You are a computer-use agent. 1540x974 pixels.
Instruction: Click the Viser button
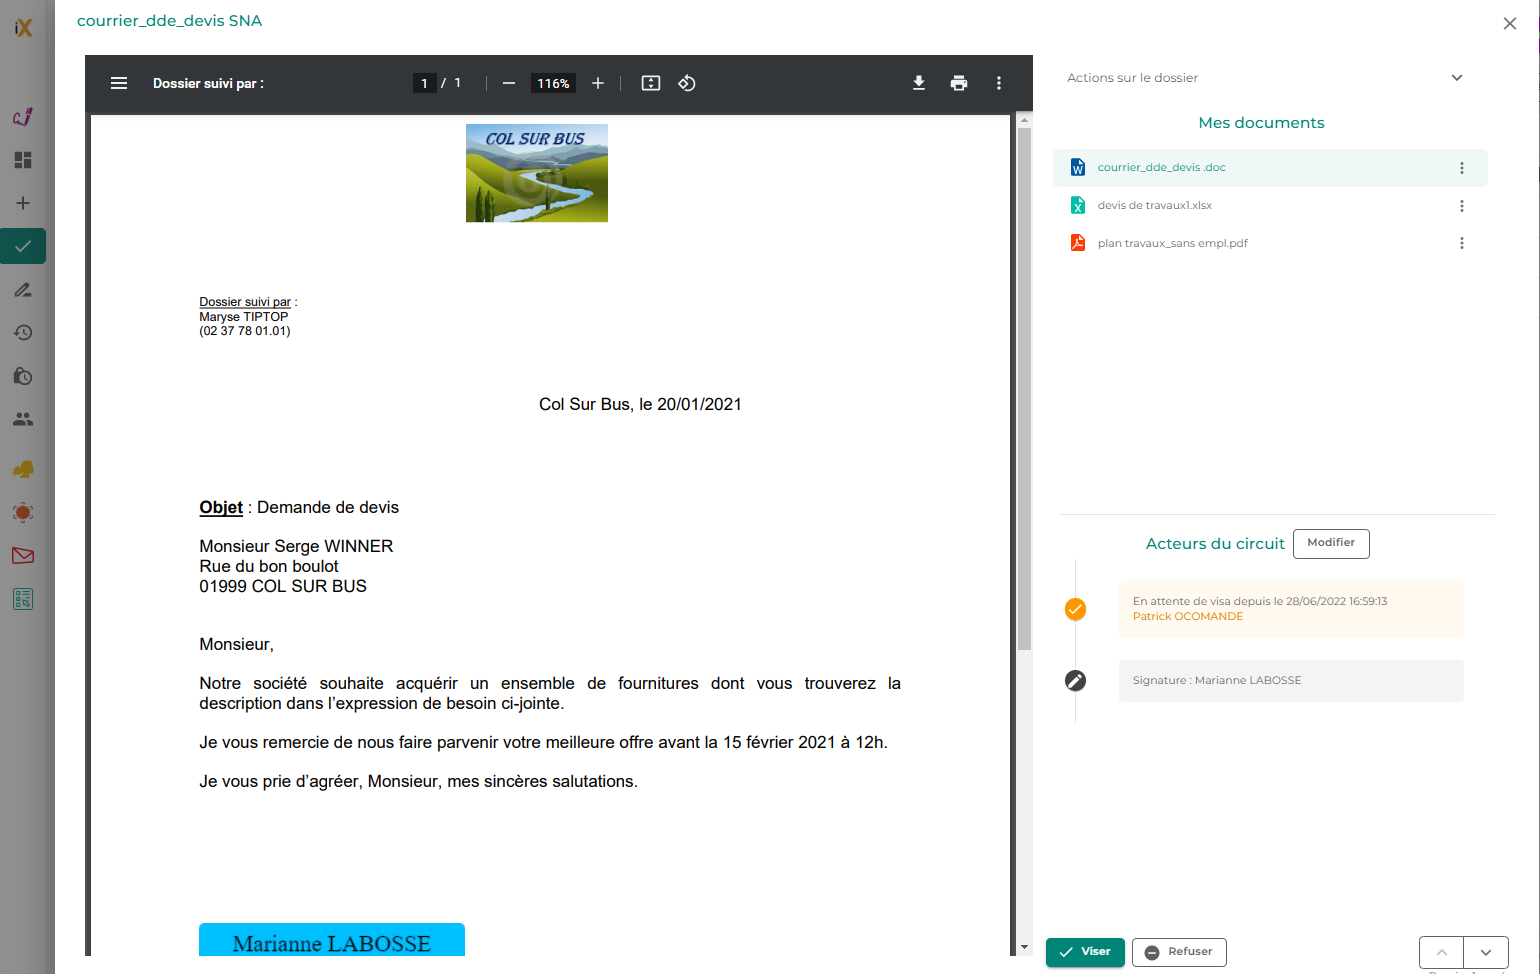(1085, 952)
